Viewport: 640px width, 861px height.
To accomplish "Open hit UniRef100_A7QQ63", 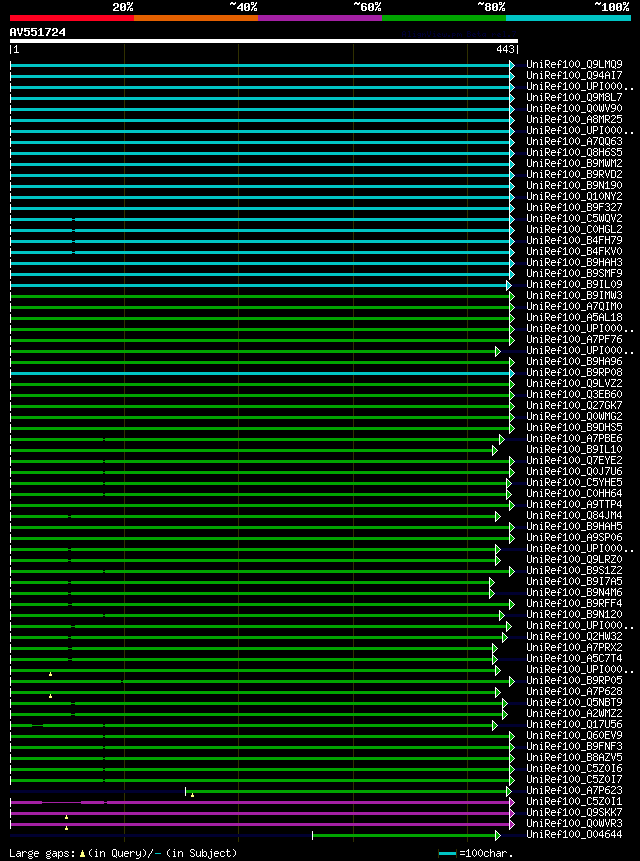I will coord(574,142).
